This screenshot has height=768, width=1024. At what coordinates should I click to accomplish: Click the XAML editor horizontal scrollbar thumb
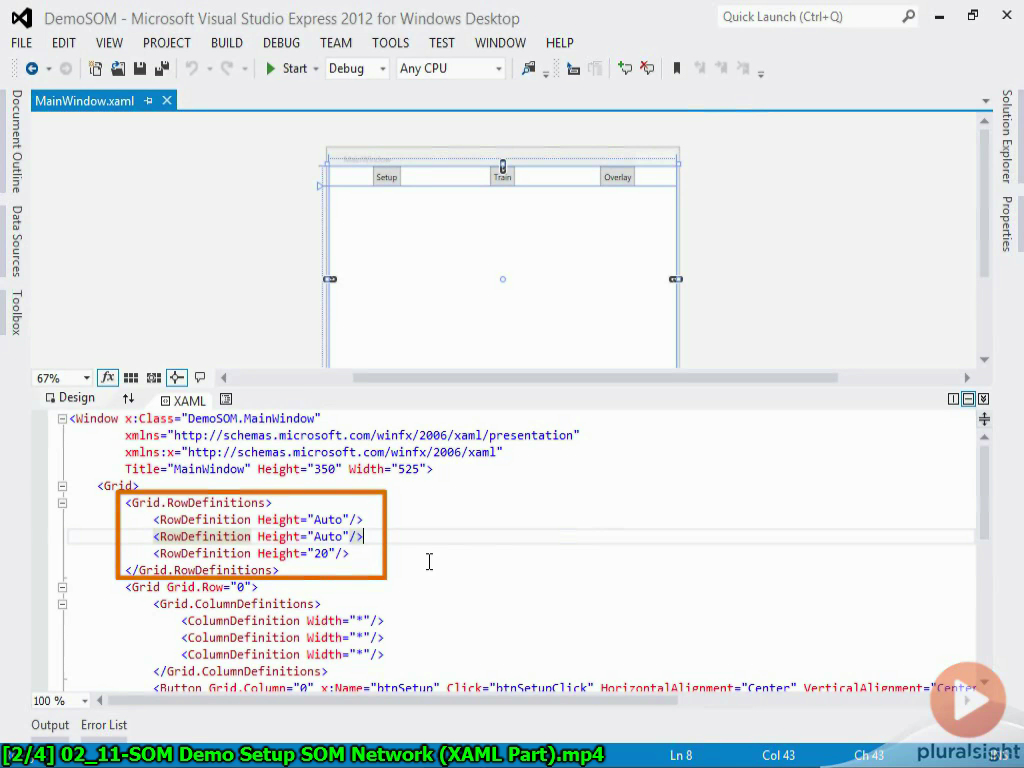coord(393,701)
